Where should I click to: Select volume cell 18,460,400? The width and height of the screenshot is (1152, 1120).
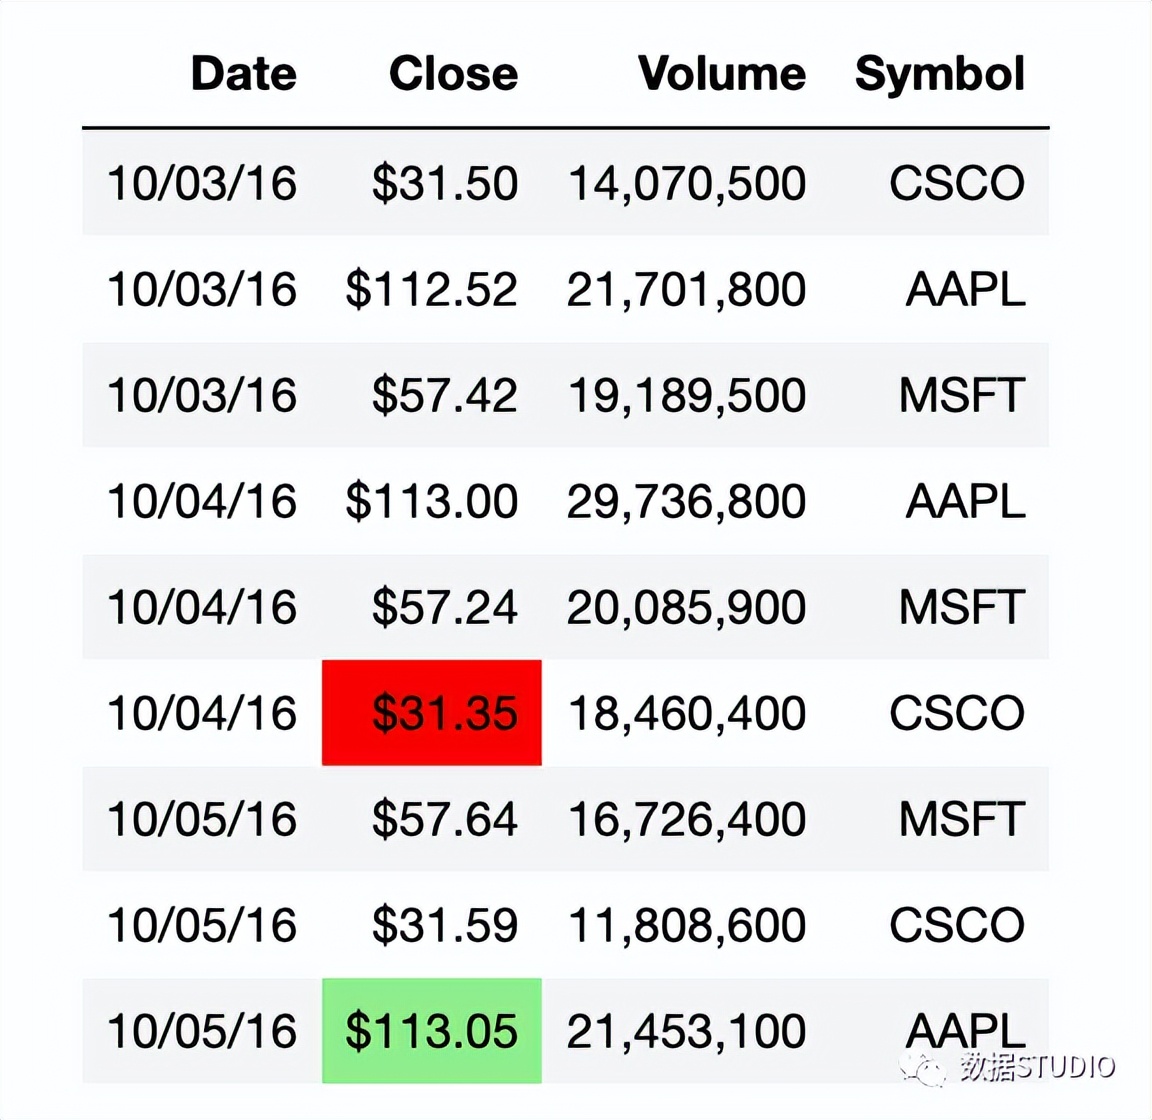click(686, 713)
